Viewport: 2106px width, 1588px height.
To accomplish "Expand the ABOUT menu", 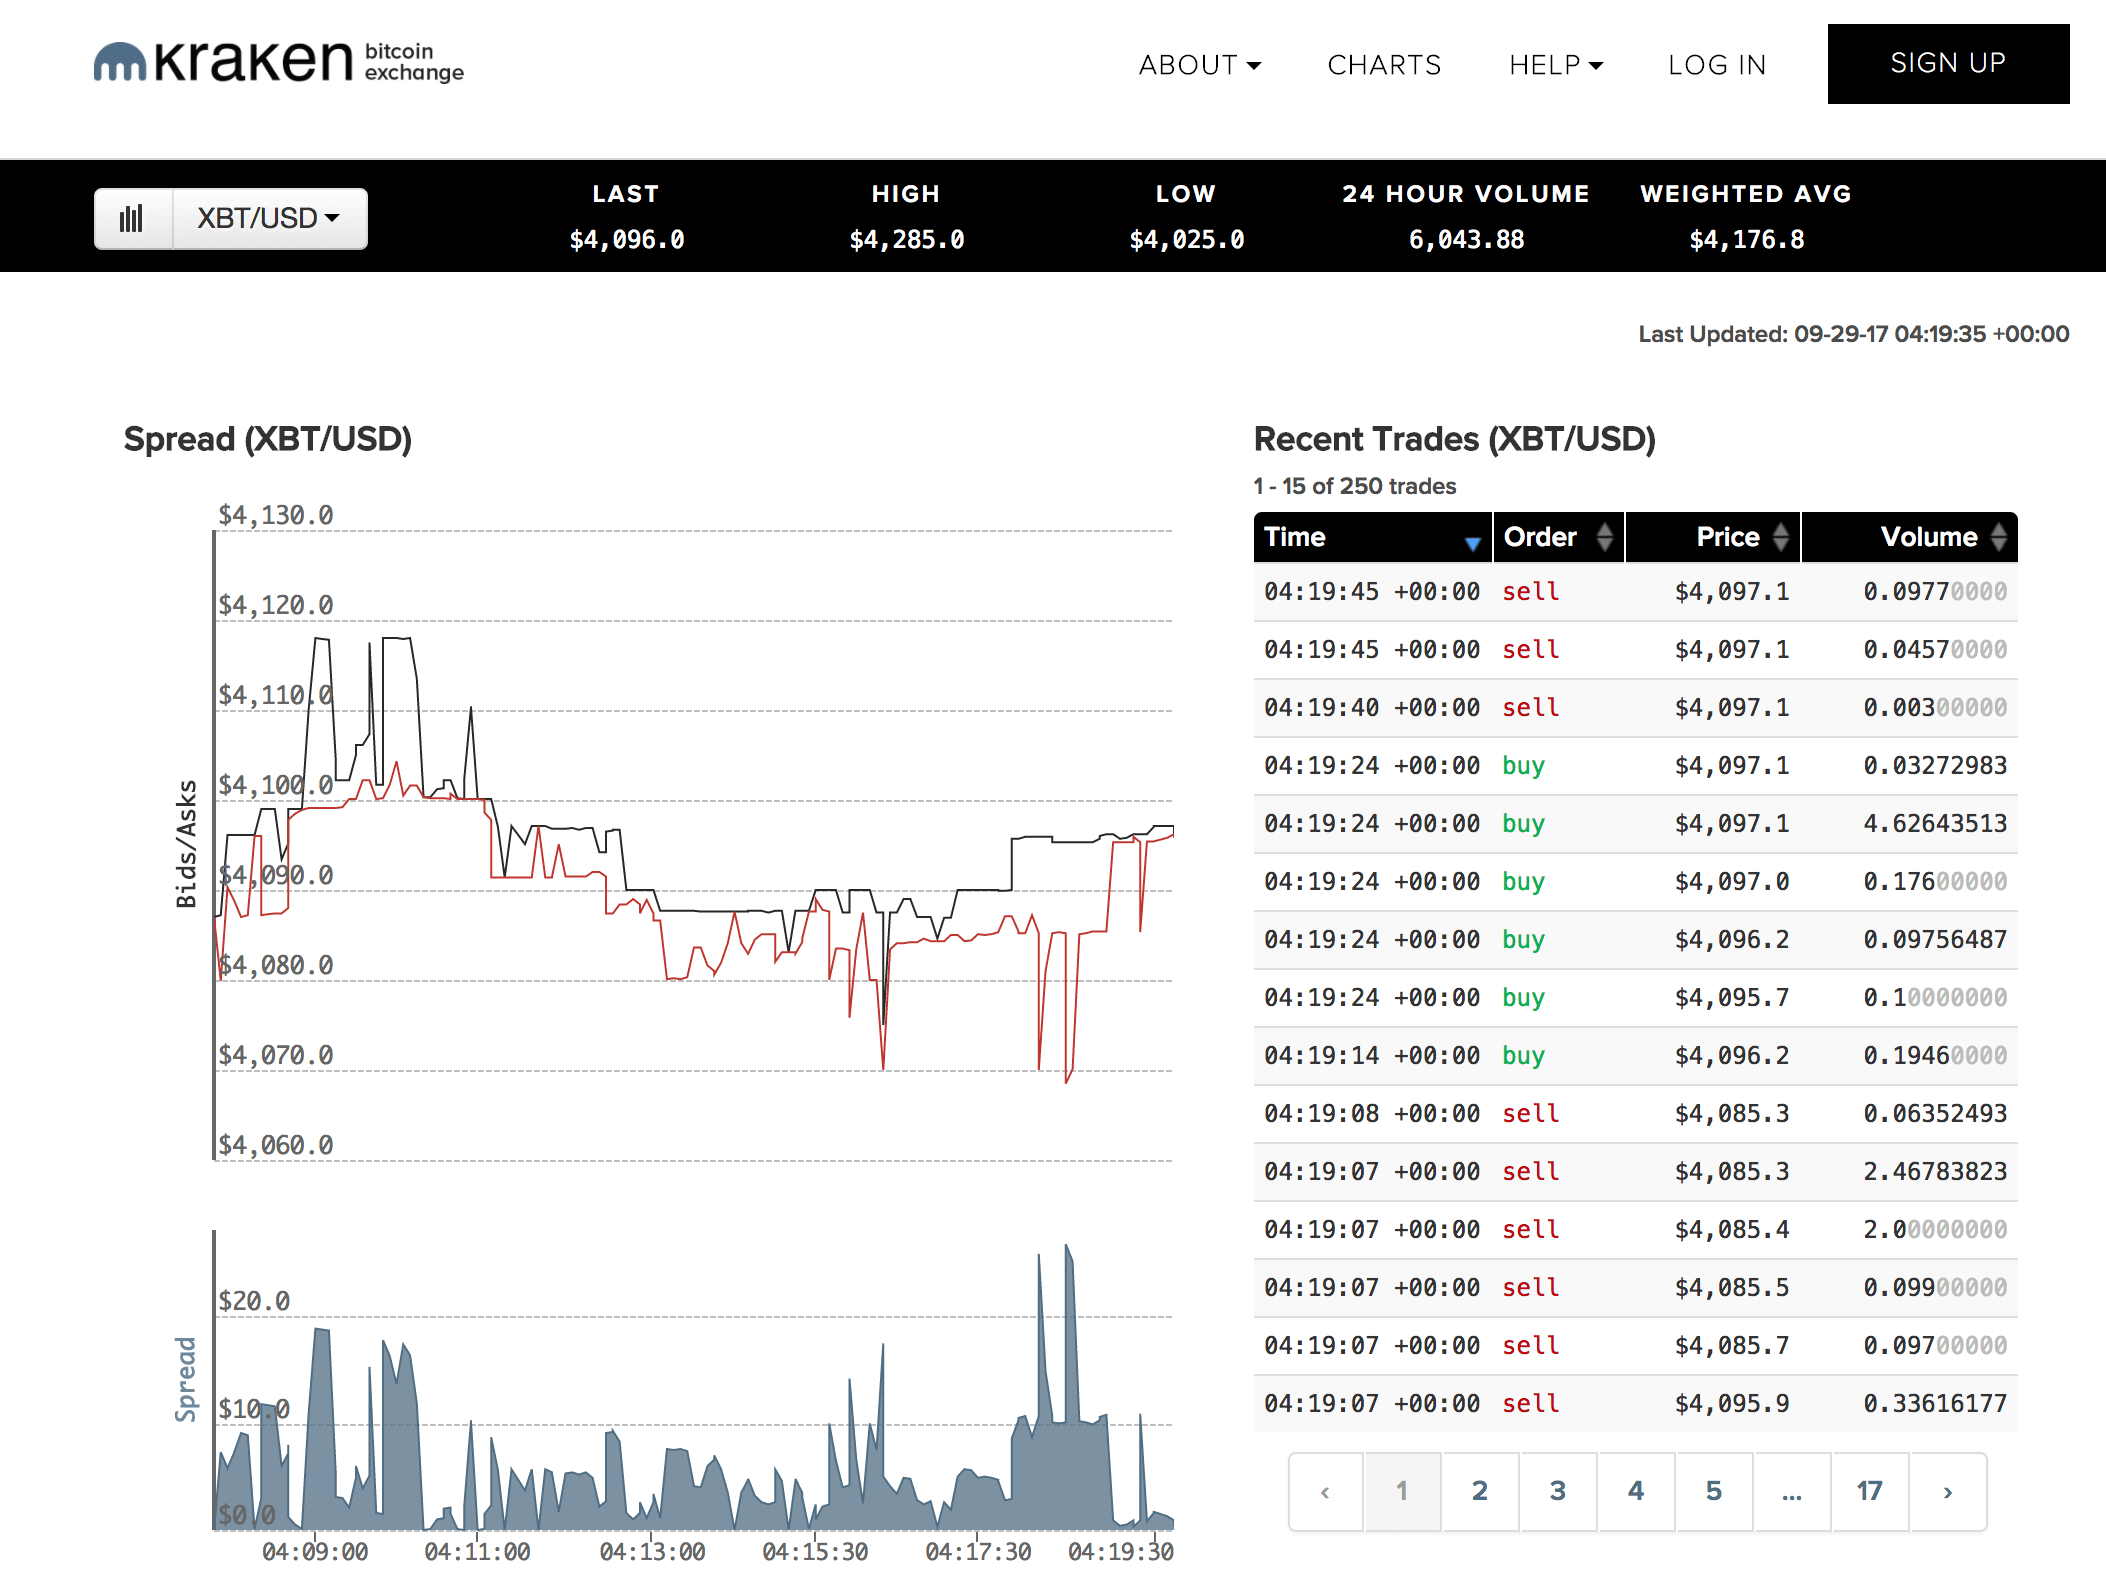I will (x=1199, y=65).
